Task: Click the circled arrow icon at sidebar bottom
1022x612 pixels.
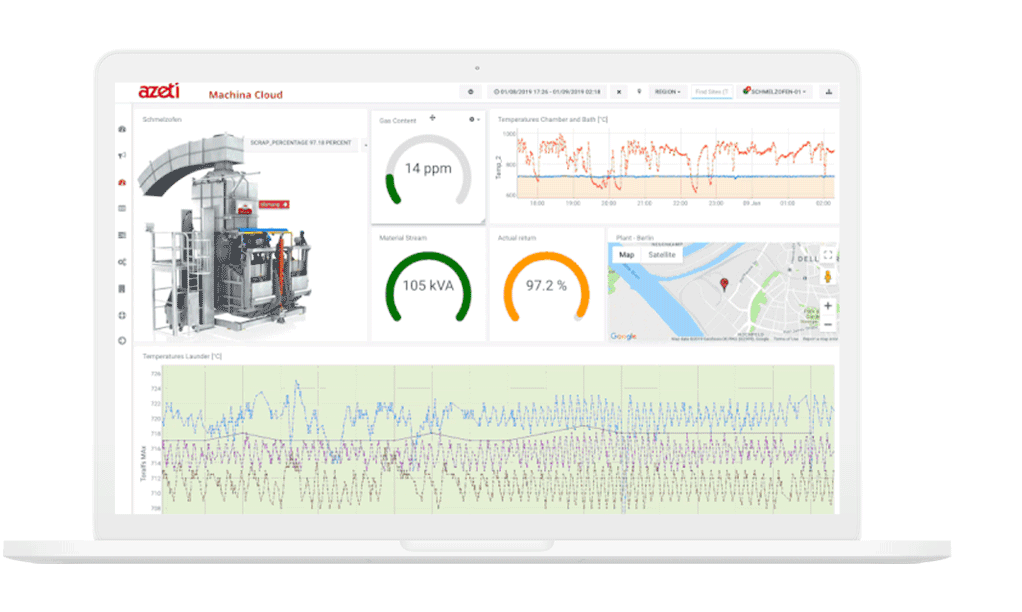Action: point(122,340)
